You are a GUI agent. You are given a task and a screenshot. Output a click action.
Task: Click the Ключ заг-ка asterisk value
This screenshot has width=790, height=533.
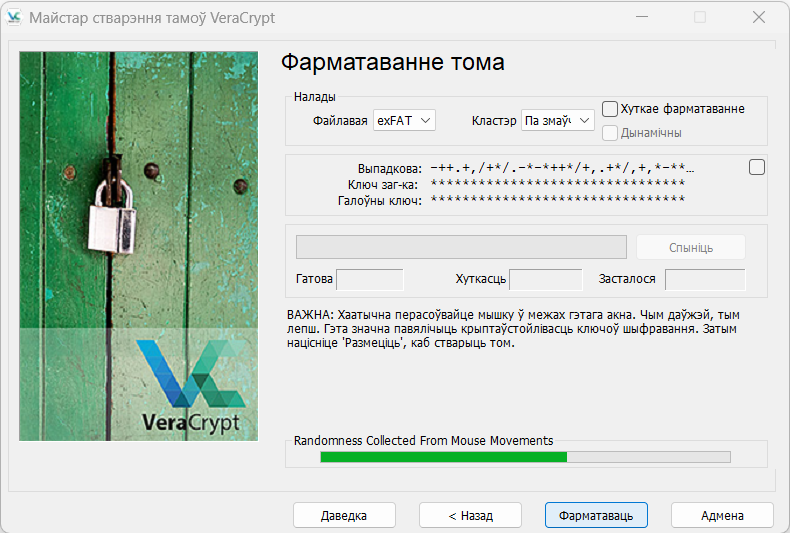point(558,183)
